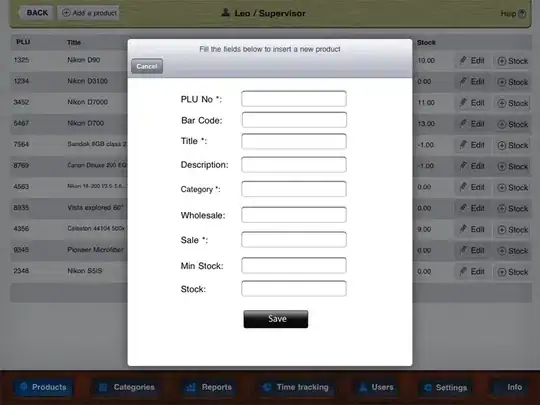Focus the Bar Code input field
This screenshot has width=540, height=405.
294,120
